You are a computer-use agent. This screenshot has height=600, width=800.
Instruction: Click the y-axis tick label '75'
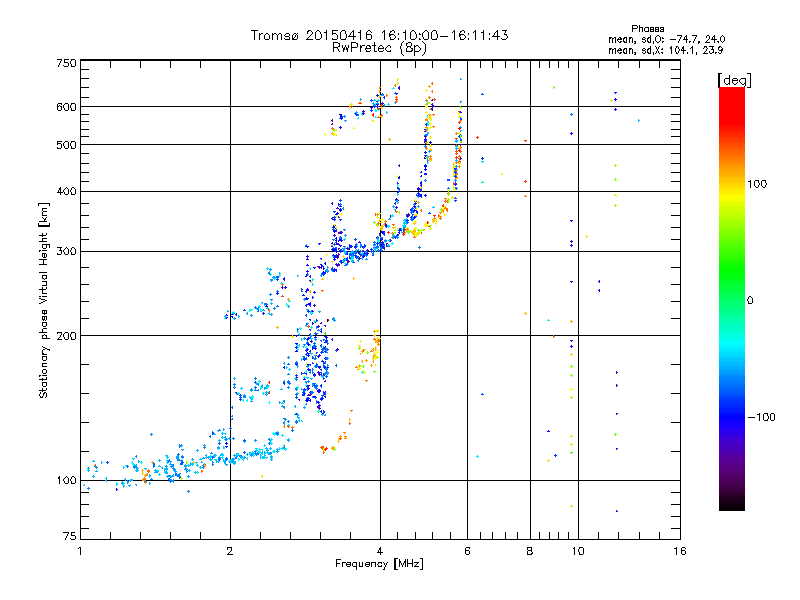(70, 536)
